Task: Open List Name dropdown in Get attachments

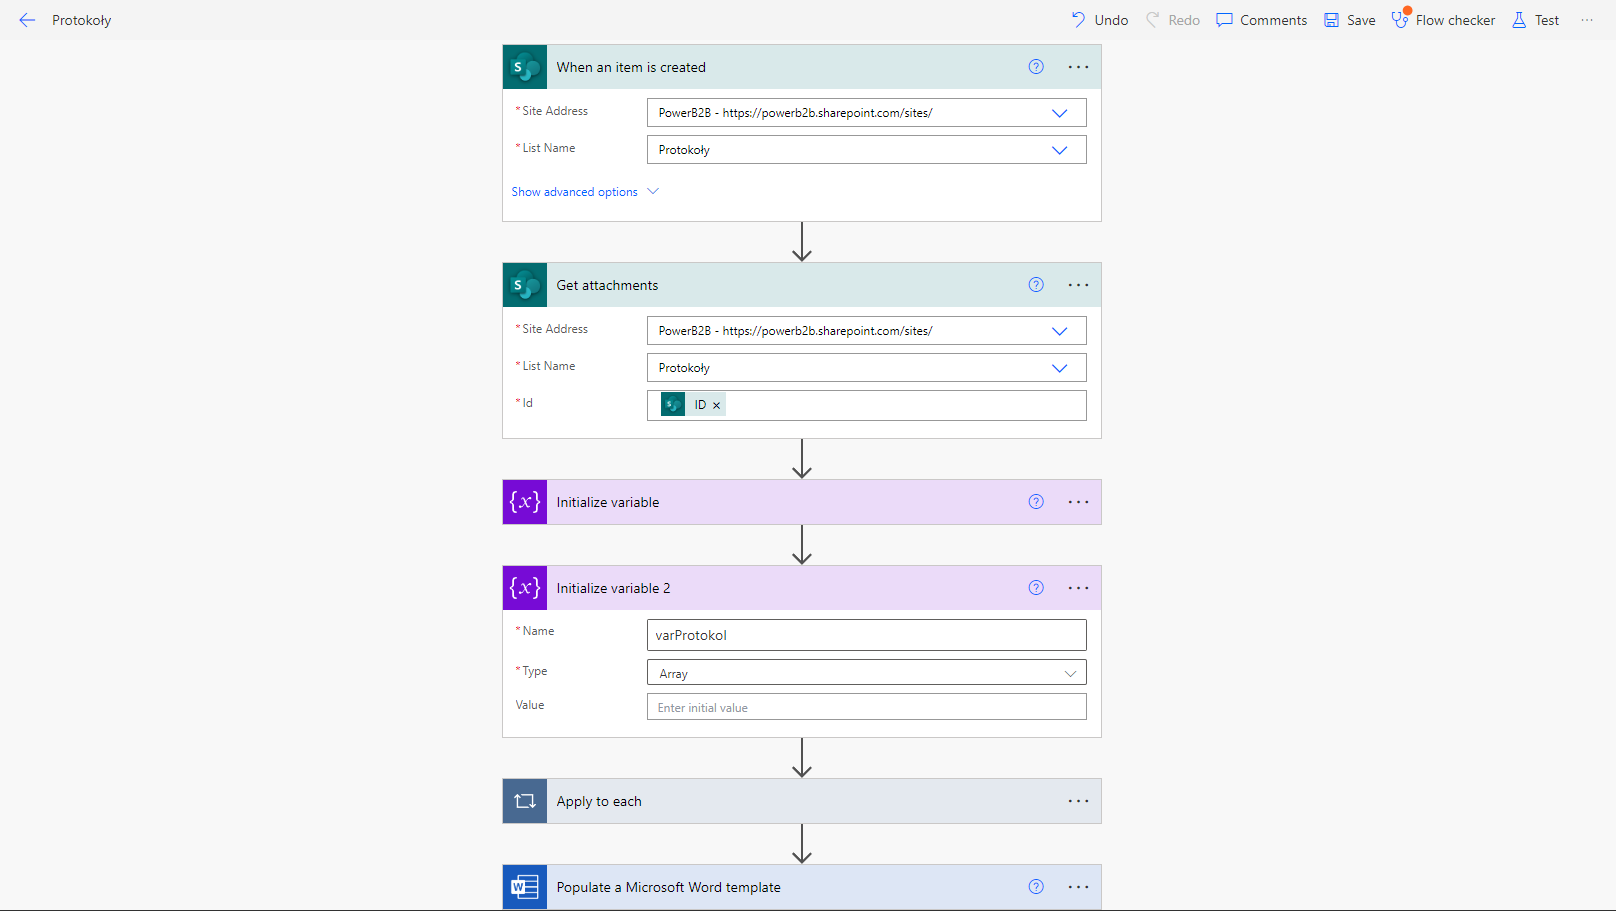Action: (x=1059, y=368)
